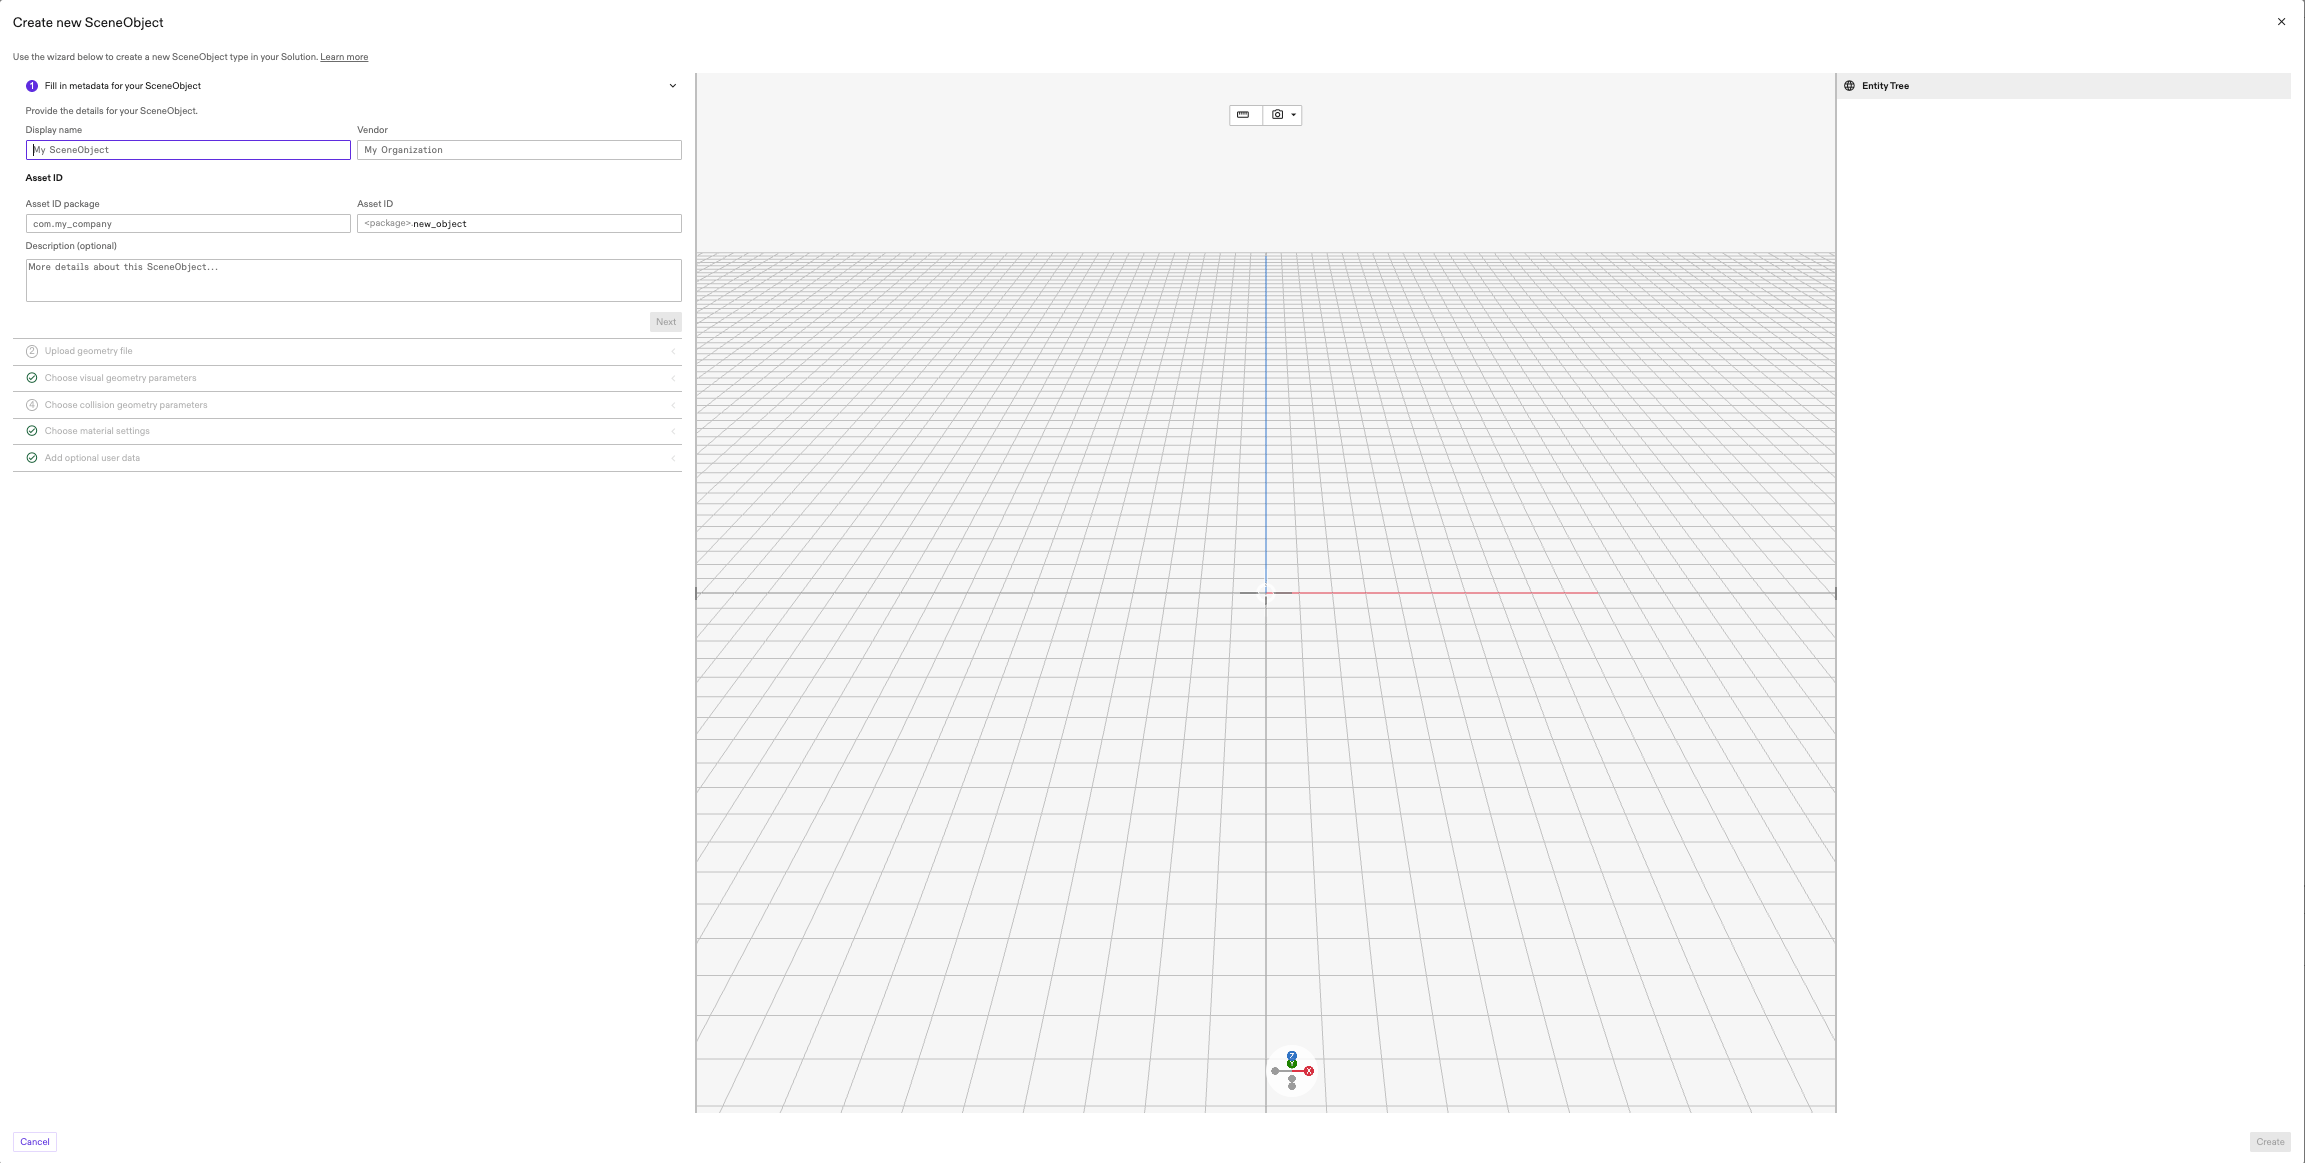Screen dimensions: 2305x1163
Task: Open the Upload geometry file step
Action: (88, 351)
